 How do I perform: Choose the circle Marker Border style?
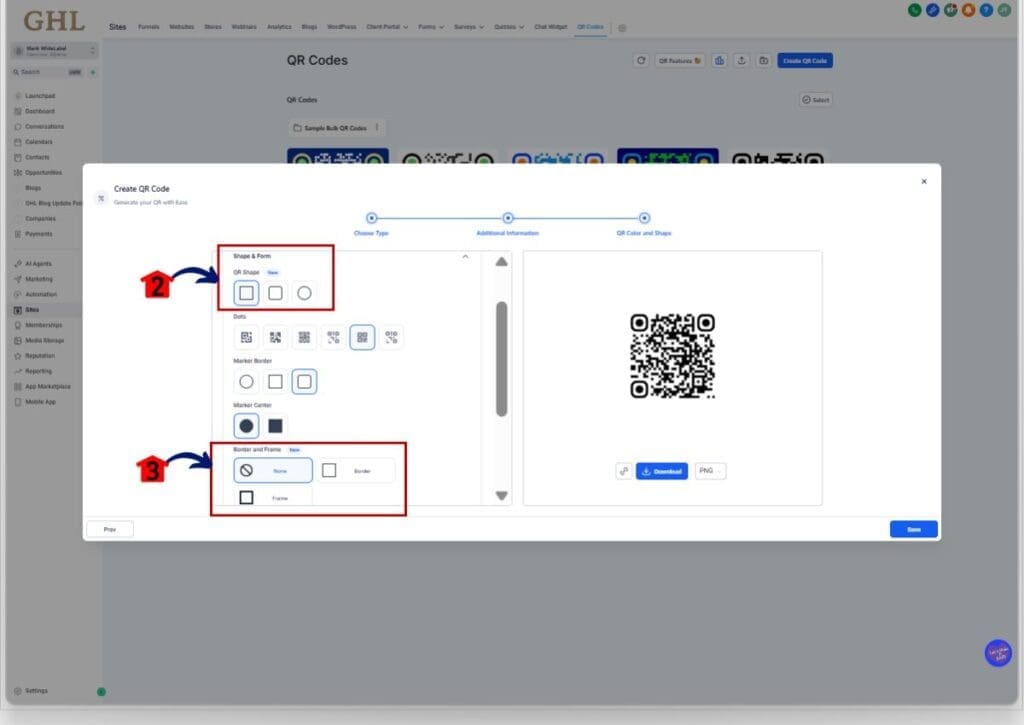coord(246,381)
